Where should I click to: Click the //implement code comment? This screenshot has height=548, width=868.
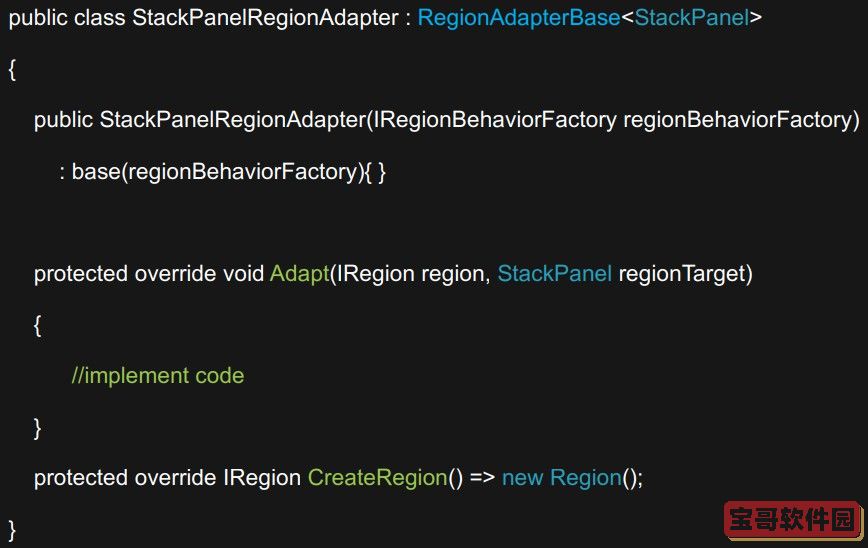pyautogui.click(x=158, y=376)
